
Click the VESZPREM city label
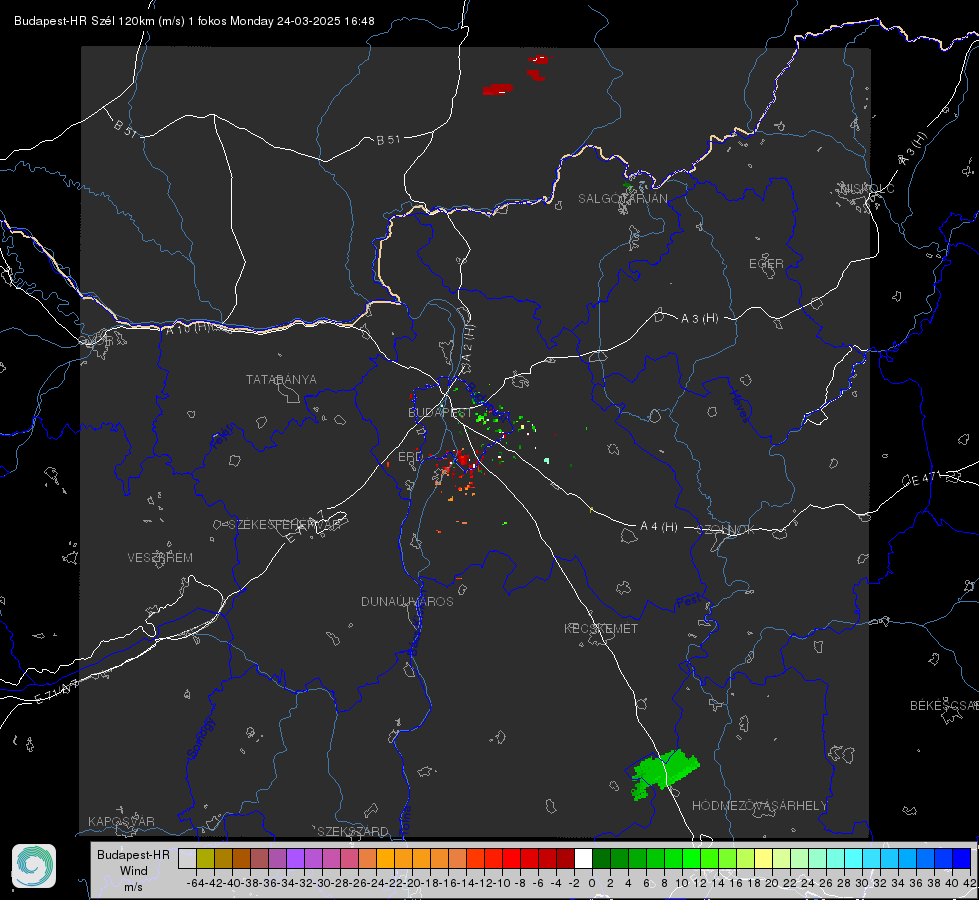160,557
